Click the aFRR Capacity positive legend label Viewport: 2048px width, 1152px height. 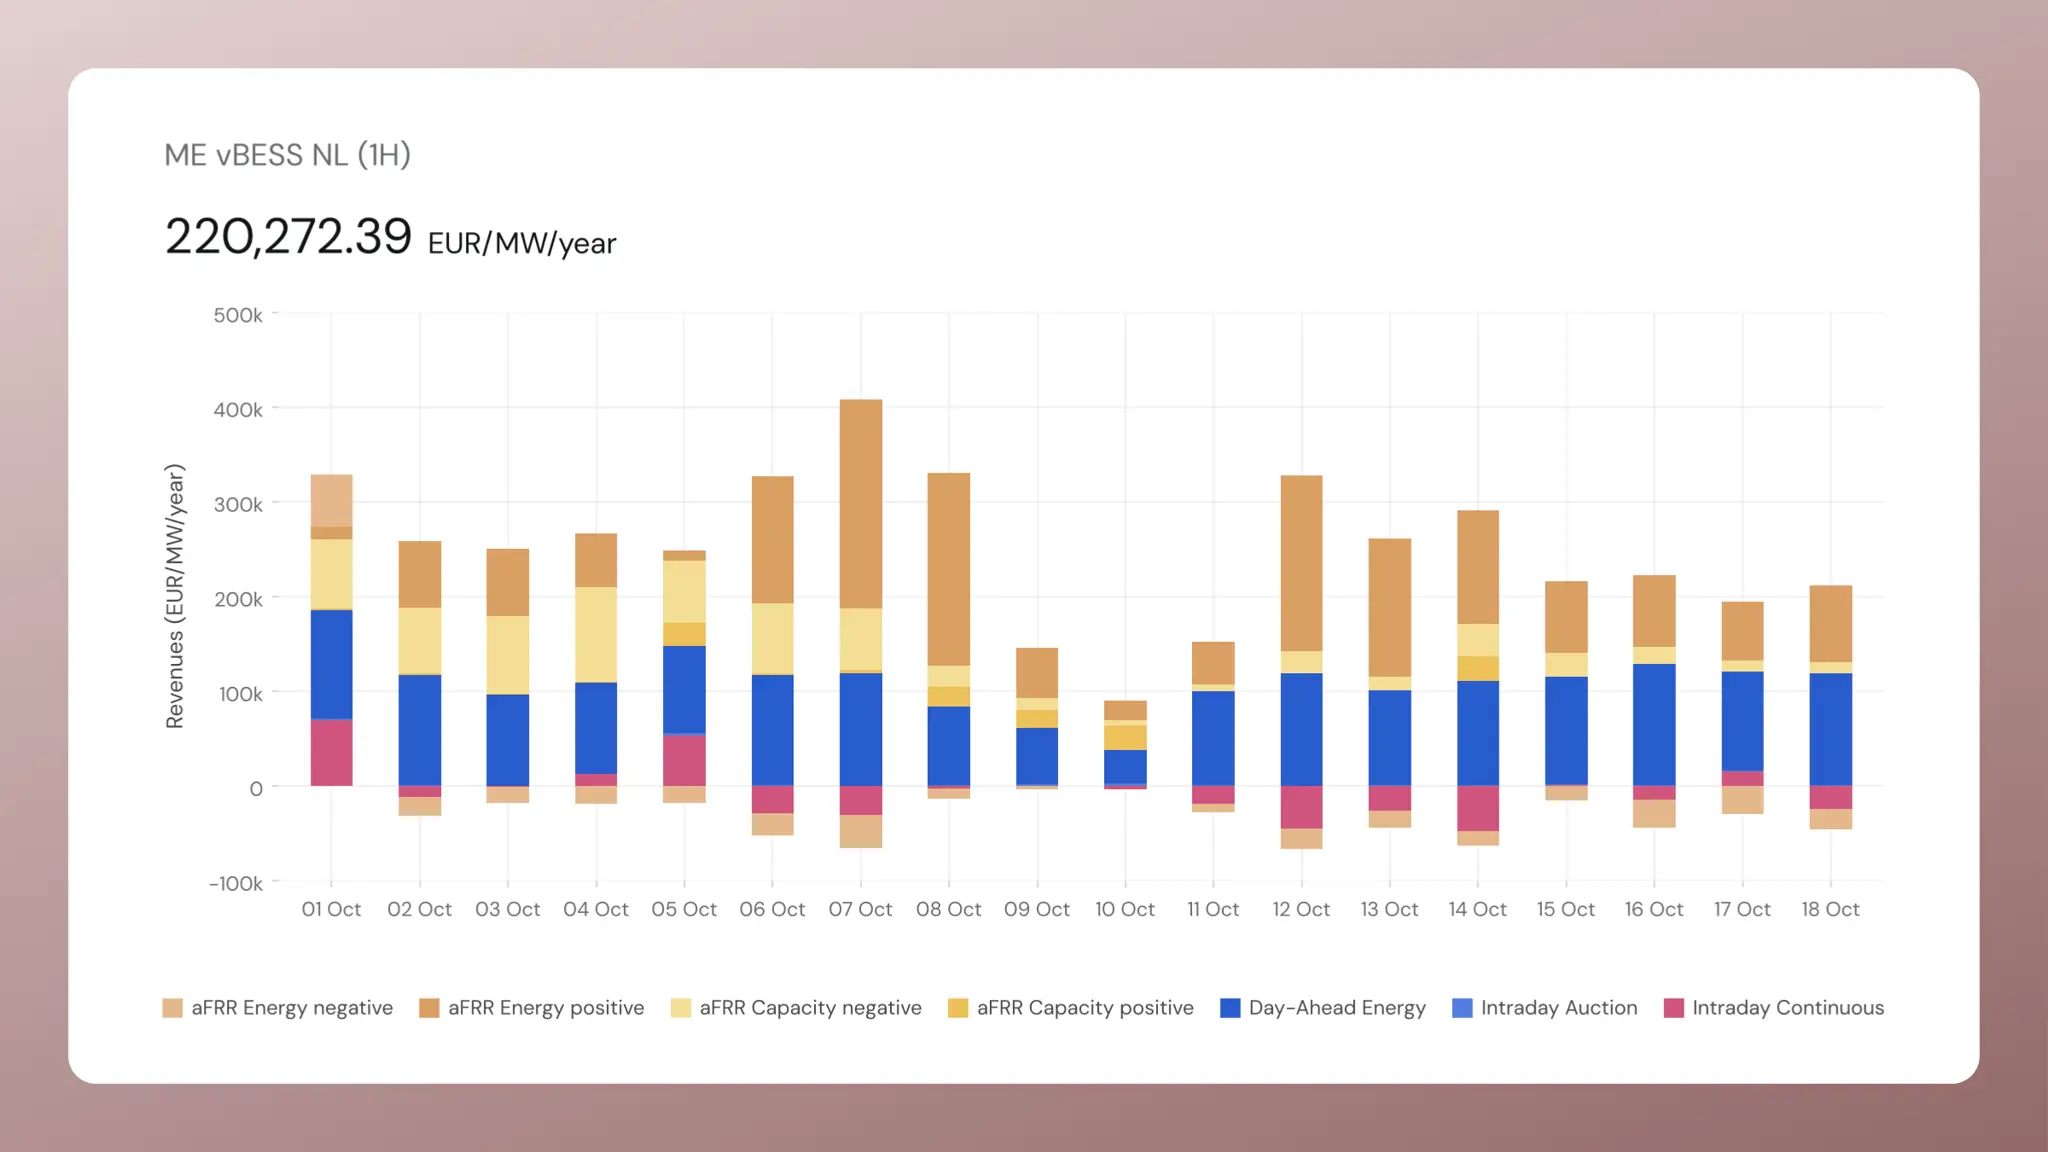point(1085,1008)
